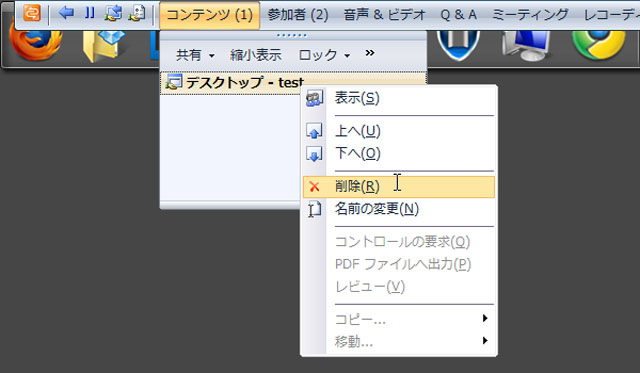640x373 pixels.
Task: Open the 音声 & ビデオ tab
Action: tap(384, 15)
